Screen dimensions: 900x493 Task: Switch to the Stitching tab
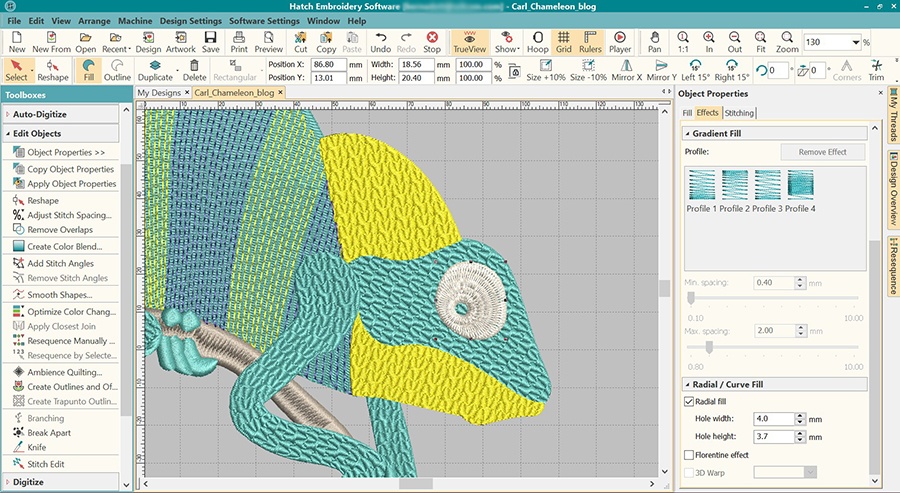point(739,112)
